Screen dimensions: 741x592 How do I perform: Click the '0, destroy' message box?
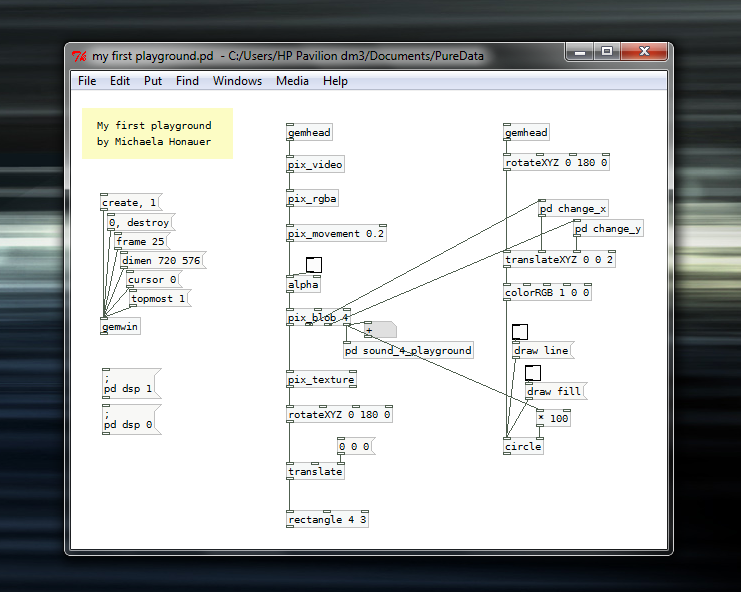coord(139,223)
